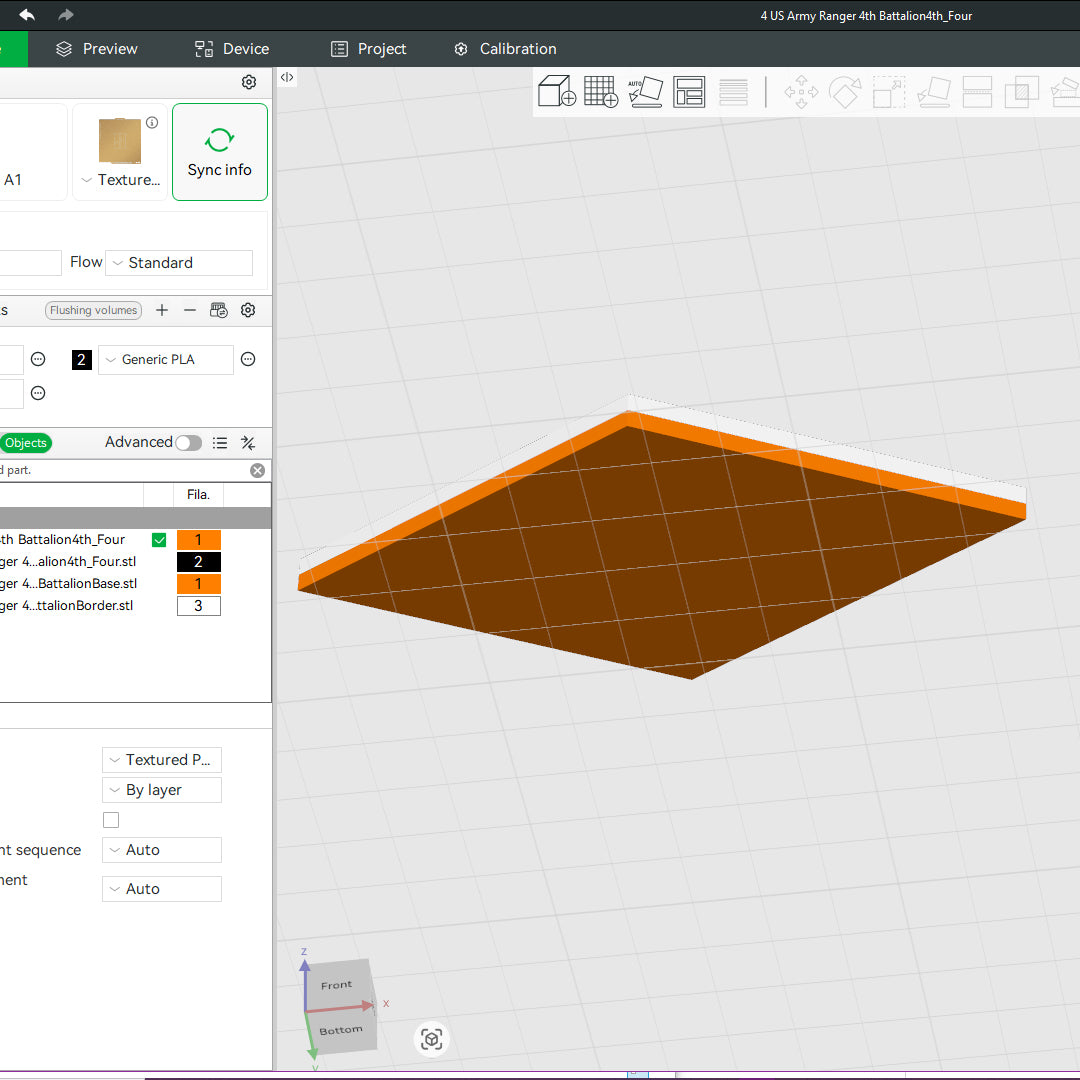Select the Battalion4th_Four.stl object in the list
Screen dimensions: 1080x1080
[70, 561]
